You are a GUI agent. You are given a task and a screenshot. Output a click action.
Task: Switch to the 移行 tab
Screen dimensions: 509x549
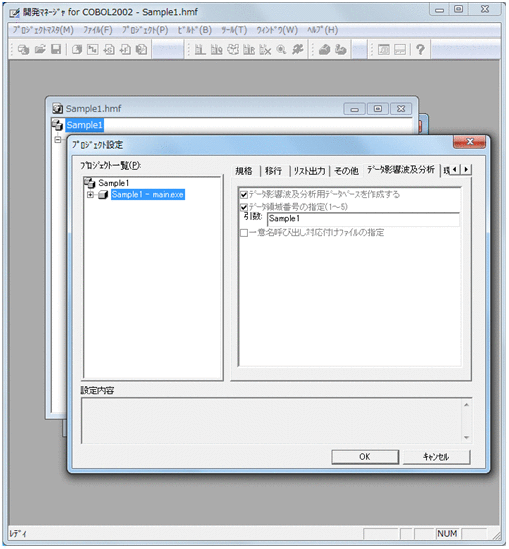pos(273,171)
